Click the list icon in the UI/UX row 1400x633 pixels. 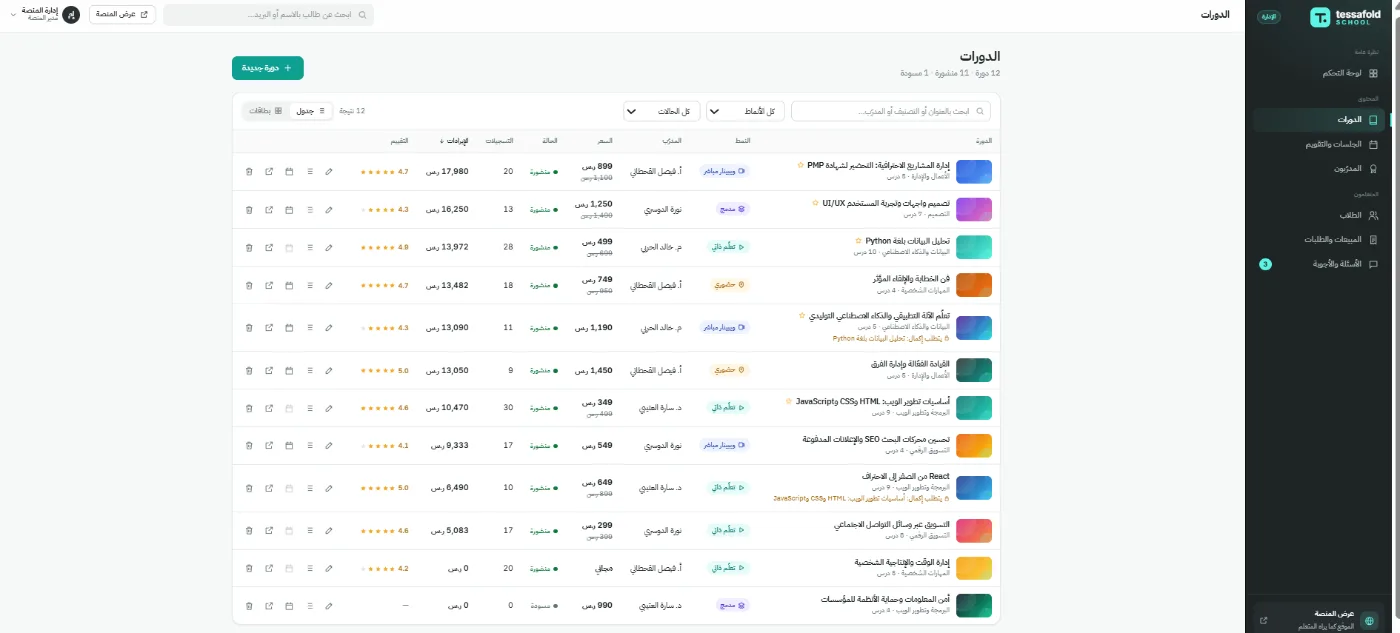pyautogui.click(x=309, y=210)
